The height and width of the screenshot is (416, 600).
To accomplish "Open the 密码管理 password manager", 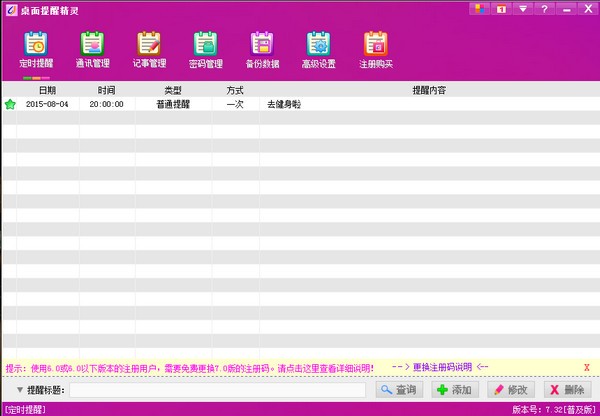I will (205, 50).
